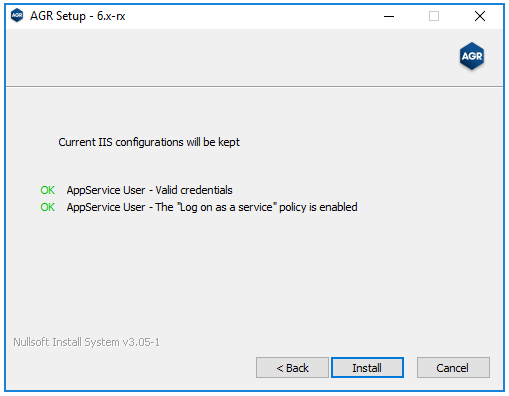Click the large AGR logo in header banner
509x396 pixels.
tap(472, 56)
